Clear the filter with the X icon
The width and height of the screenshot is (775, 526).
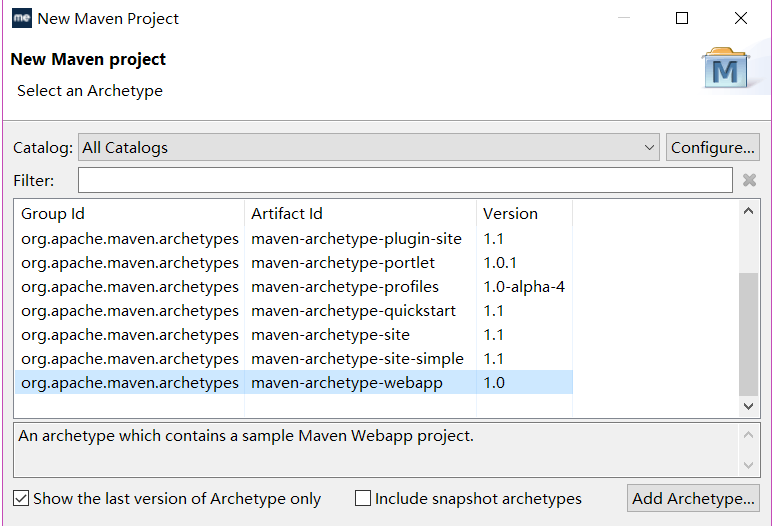click(749, 180)
